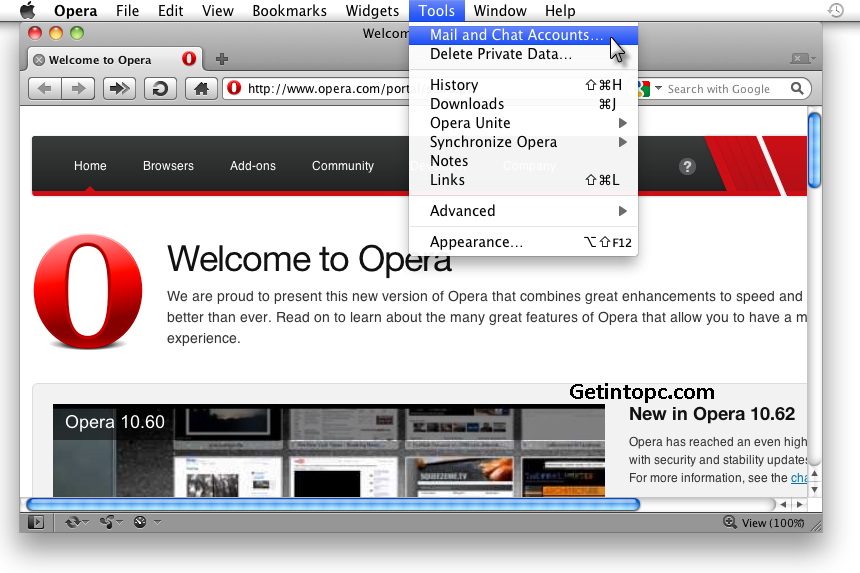
Task: Open the Opera application menu
Action: point(76,10)
